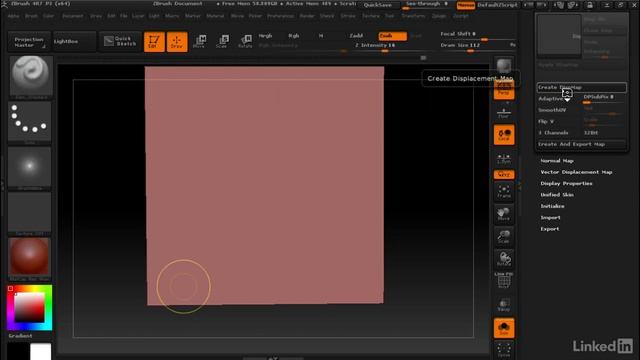
Task: Activate Draw mode button
Action: click(177, 42)
